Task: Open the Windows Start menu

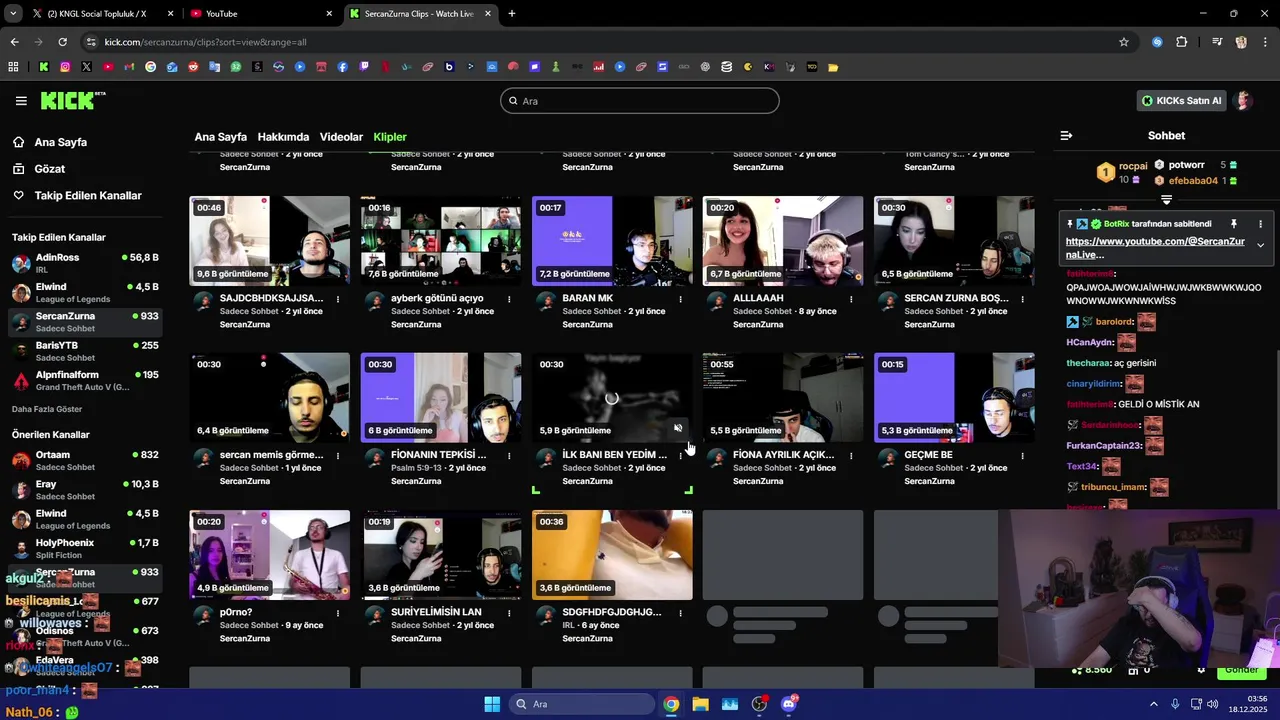Action: point(492,704)
